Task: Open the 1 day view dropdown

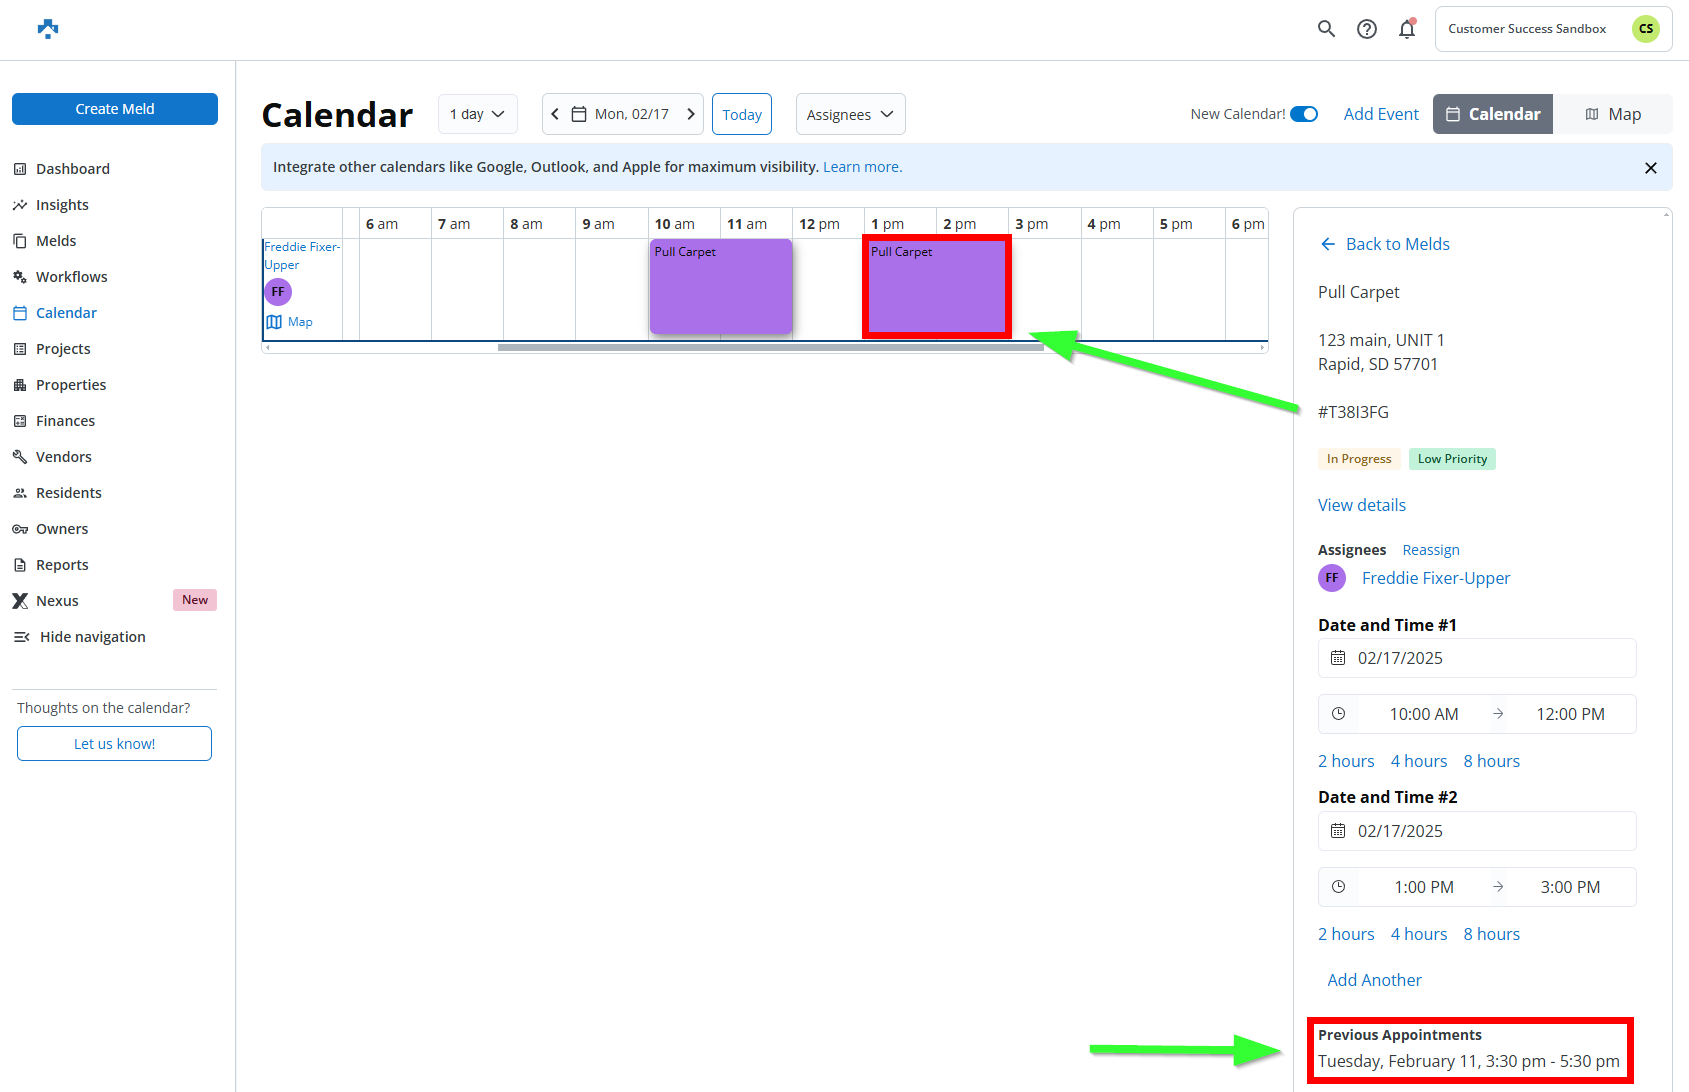Action: click(477, 114)
